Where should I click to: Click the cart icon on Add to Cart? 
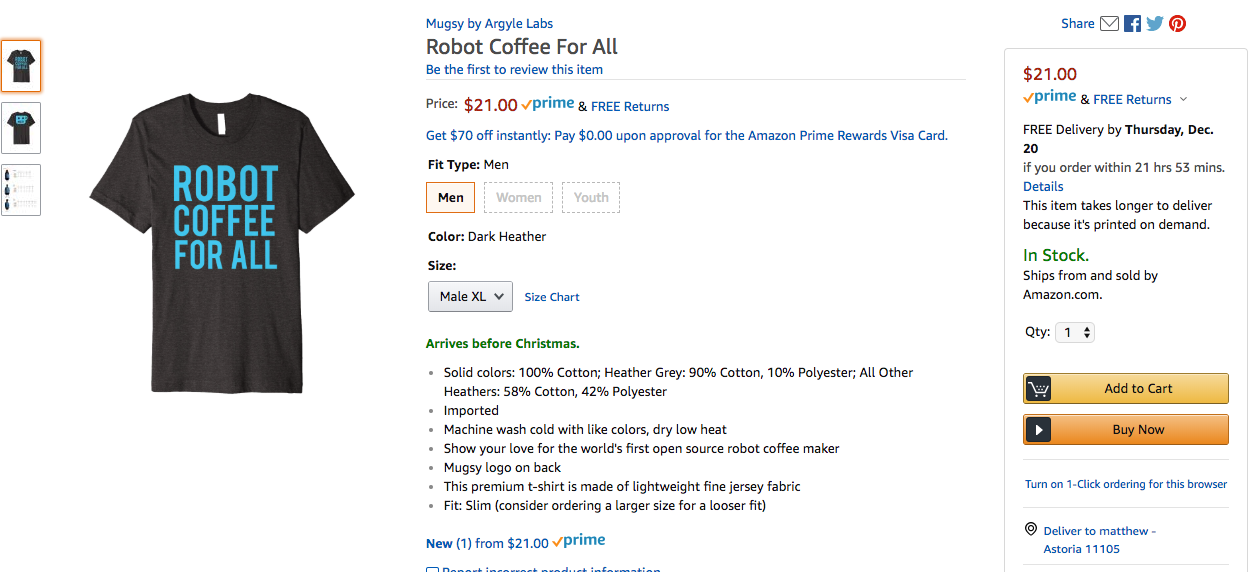pos(1038,389)
